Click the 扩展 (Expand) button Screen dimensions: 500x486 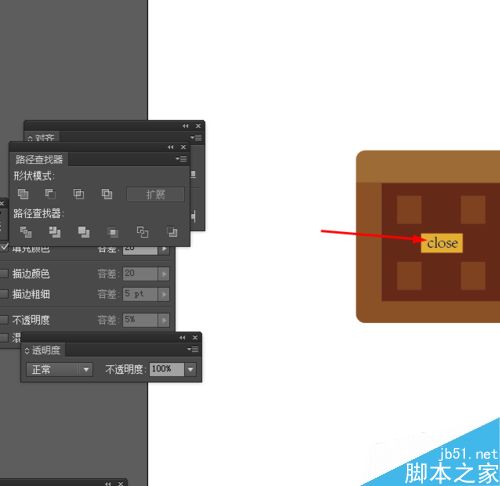155,194
